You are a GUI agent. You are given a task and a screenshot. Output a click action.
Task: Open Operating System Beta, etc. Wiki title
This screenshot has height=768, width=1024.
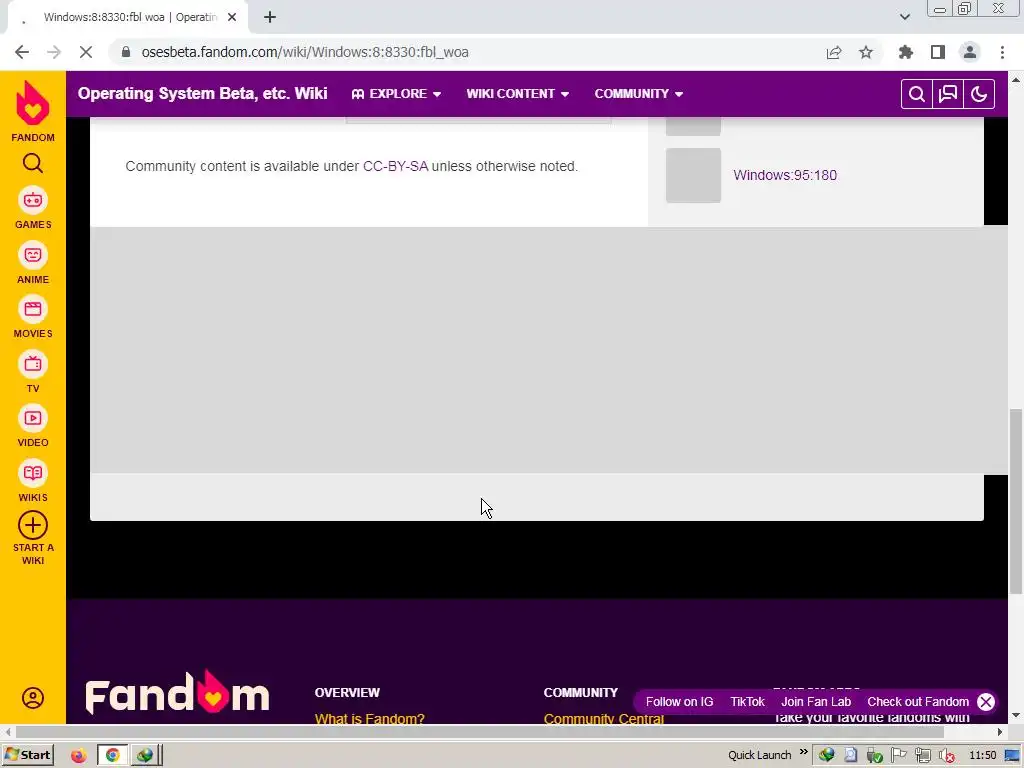point(202,93)
